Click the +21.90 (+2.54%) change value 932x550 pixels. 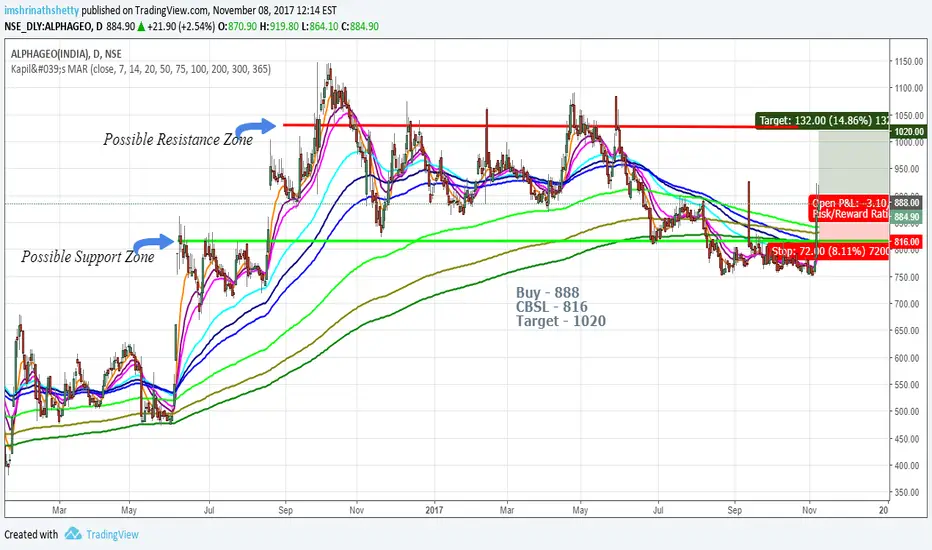click(181, 26)
